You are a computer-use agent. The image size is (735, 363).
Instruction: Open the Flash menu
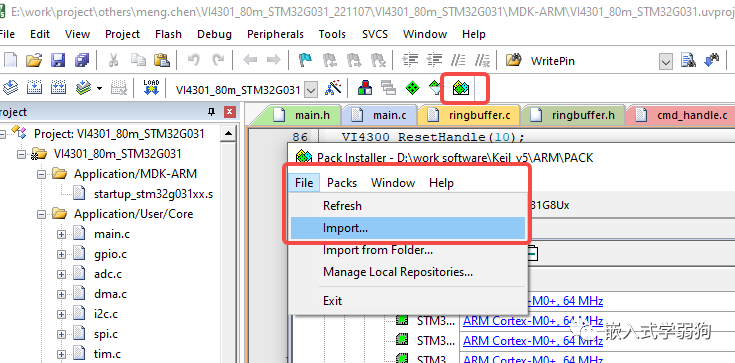pyautogui.click(x=168, y=34)
